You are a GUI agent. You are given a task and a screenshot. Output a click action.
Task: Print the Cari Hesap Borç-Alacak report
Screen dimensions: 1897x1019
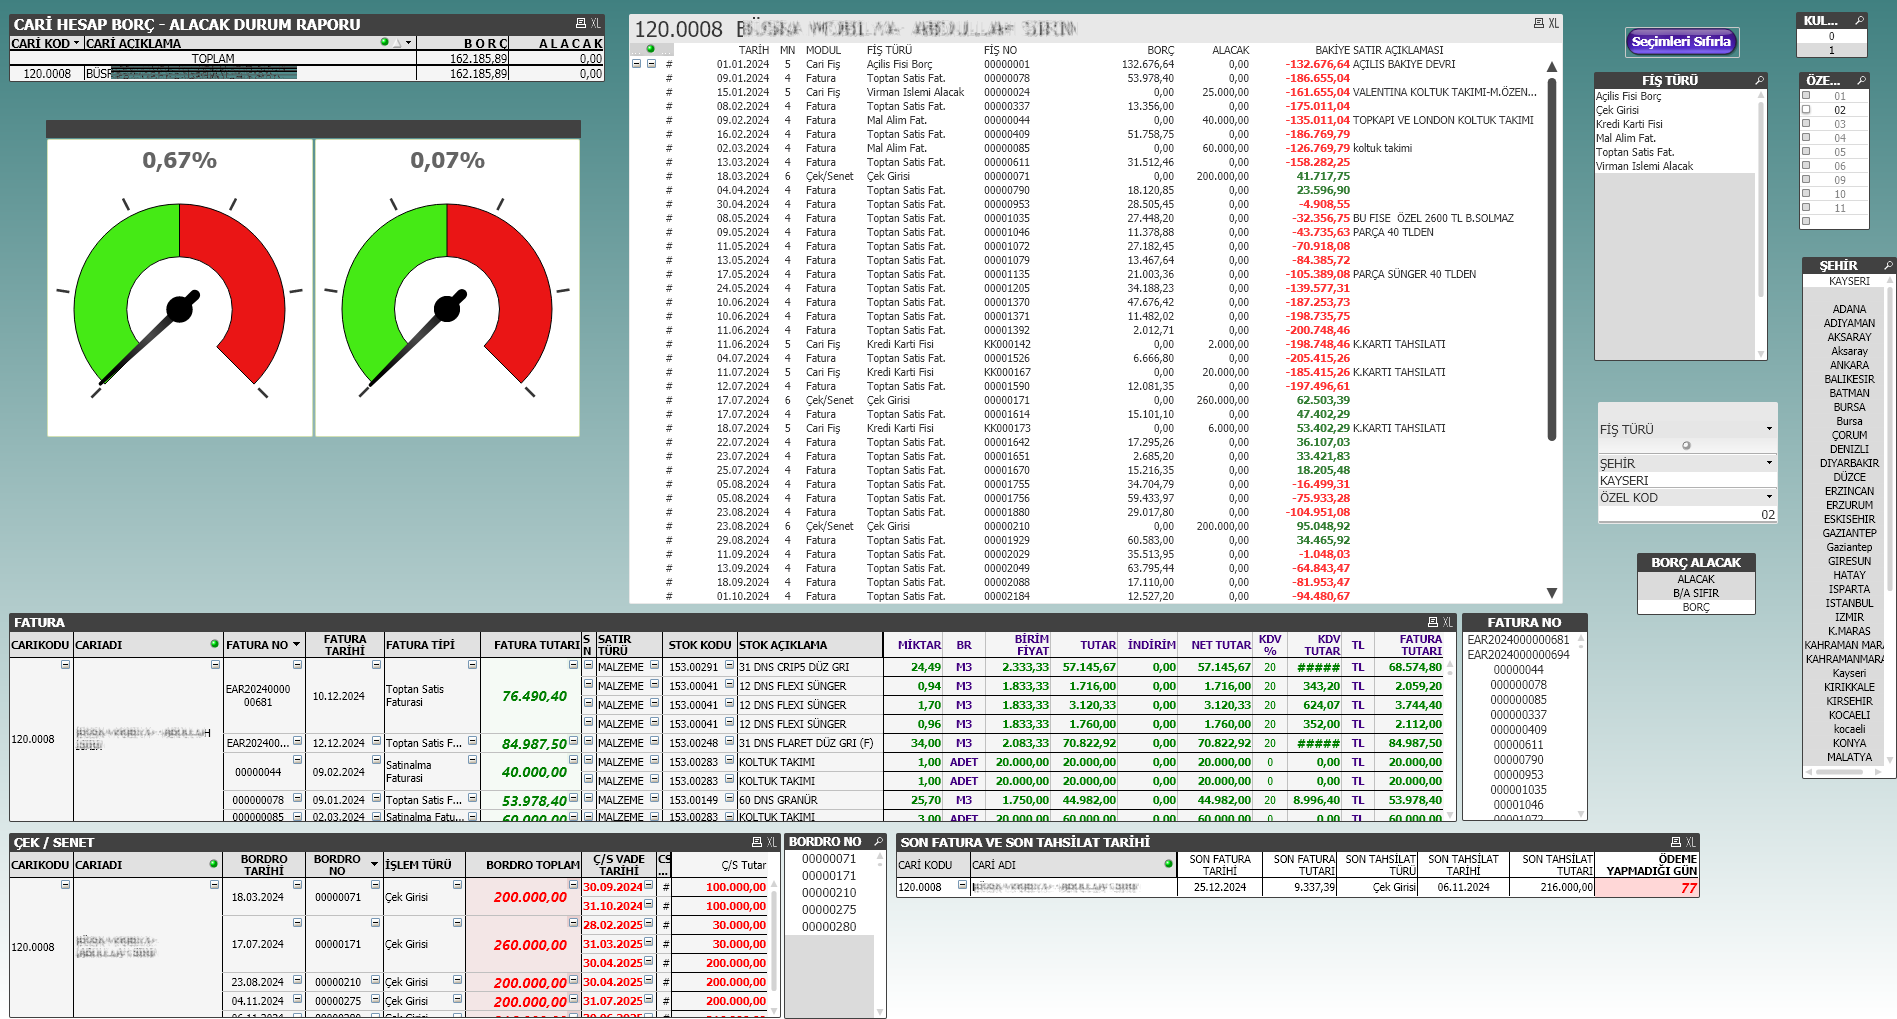(x=580, y=23)
